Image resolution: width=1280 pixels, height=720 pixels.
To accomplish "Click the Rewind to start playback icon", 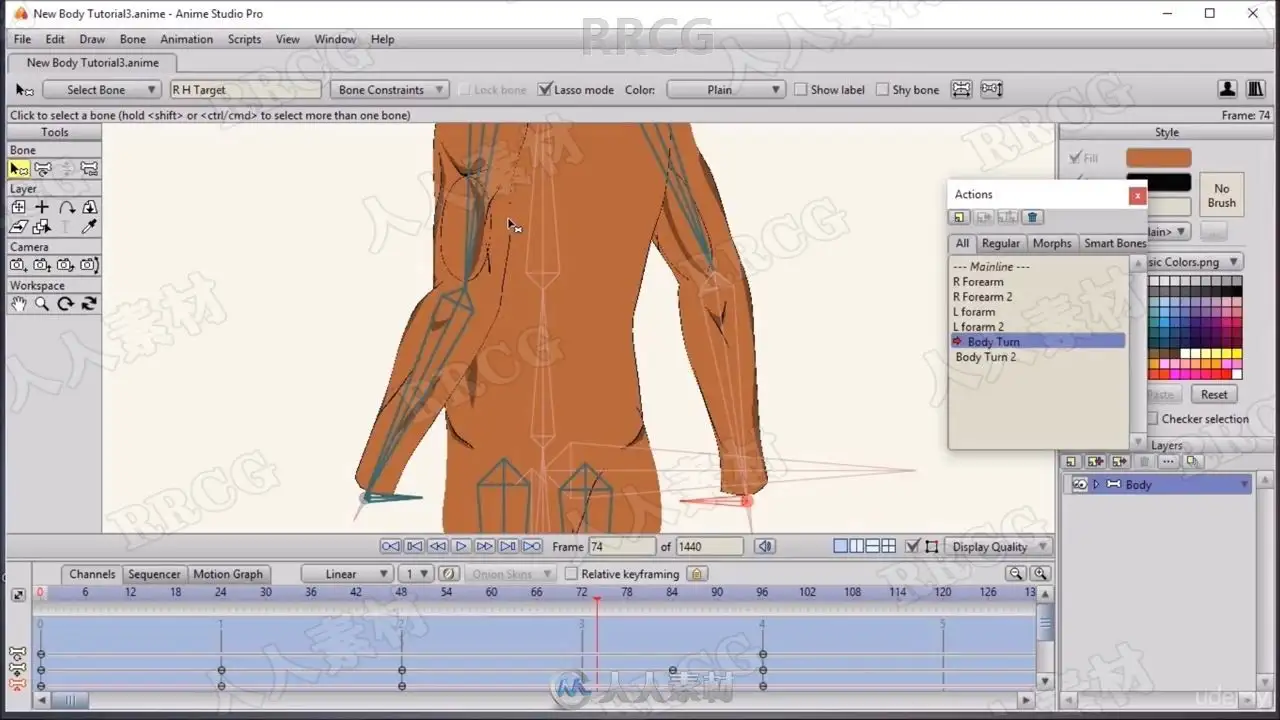I will coord(390,546).
